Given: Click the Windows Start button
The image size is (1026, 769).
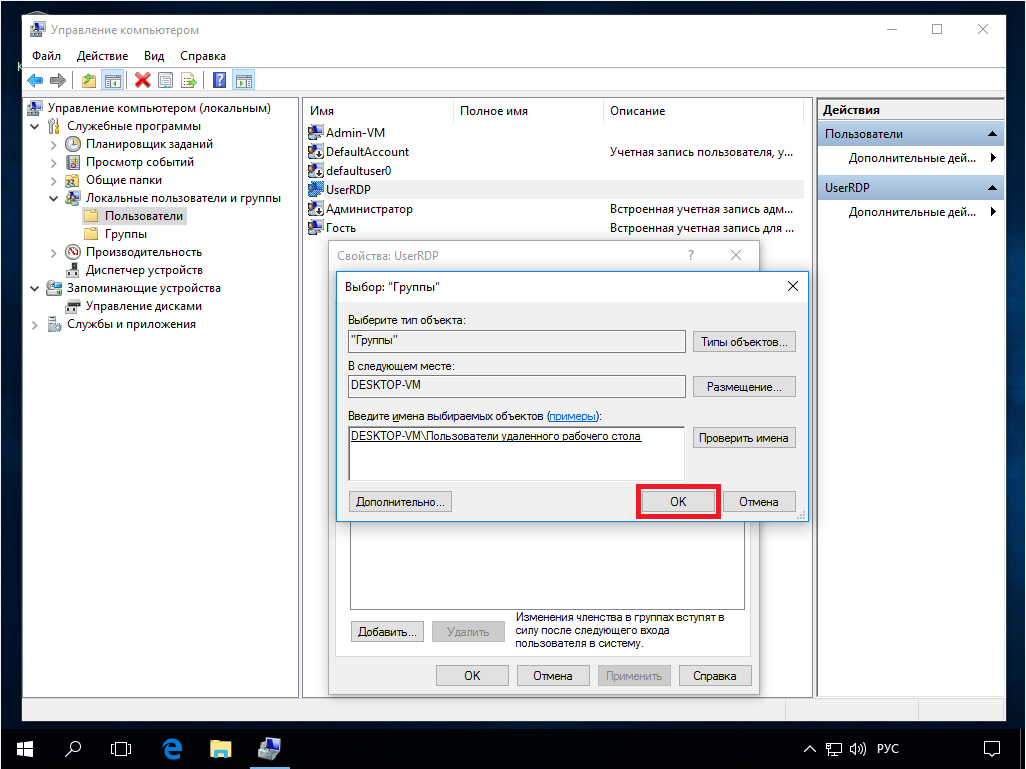Looking at the screenshot, I should (25, 748).
